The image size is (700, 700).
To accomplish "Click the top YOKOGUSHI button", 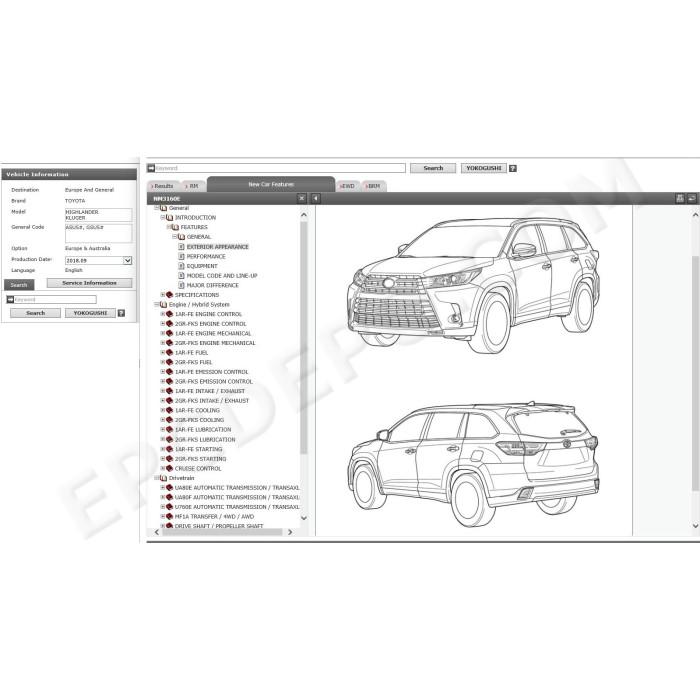I will coord(483,168).
